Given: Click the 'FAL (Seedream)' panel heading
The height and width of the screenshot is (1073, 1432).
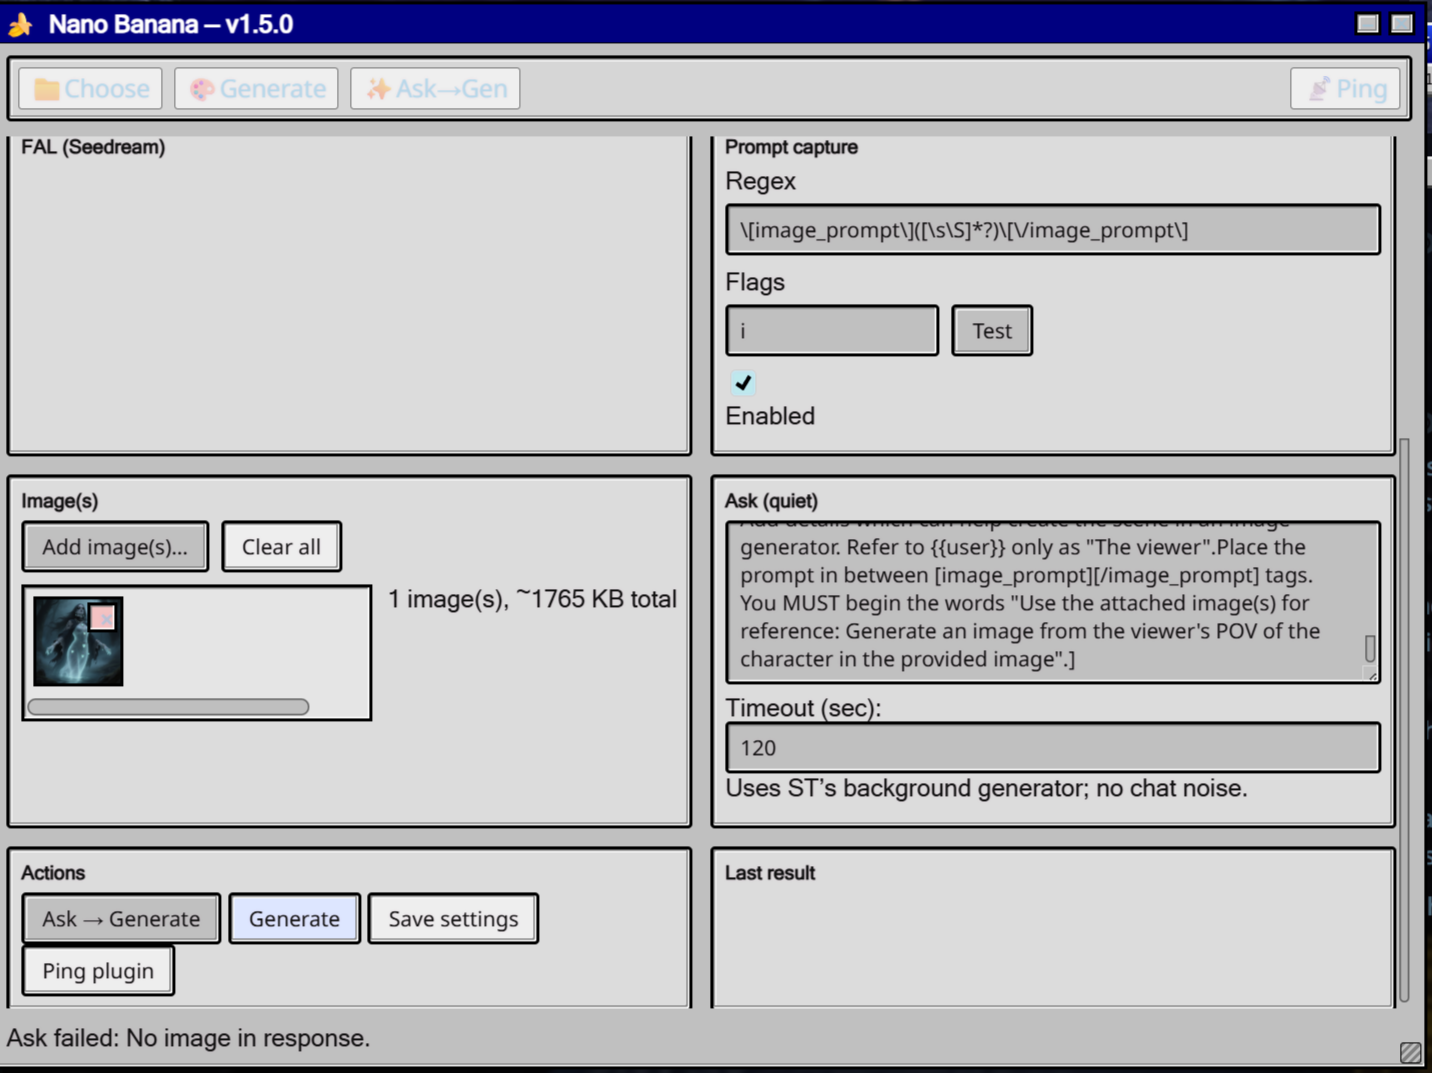Looking at the screenshot, I should (x=93, y=147).
